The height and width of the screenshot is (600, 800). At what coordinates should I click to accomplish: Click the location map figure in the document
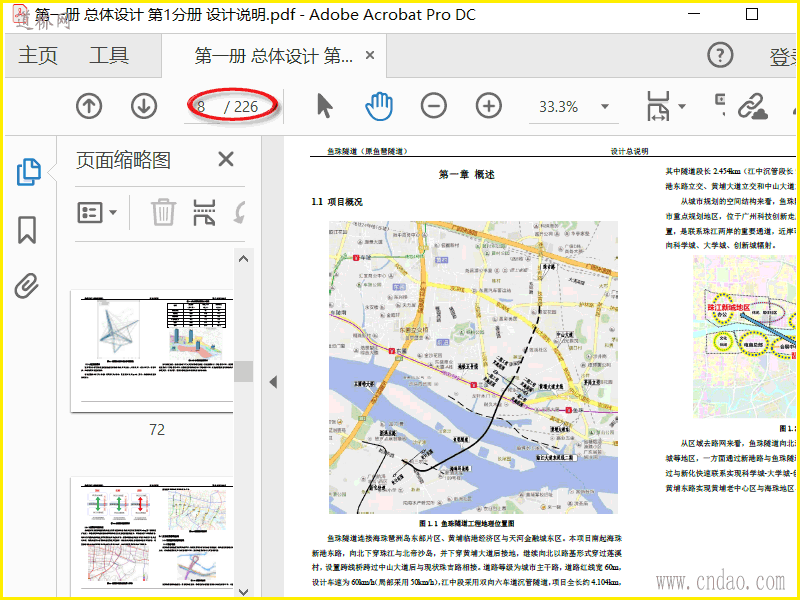pos(473,367)
